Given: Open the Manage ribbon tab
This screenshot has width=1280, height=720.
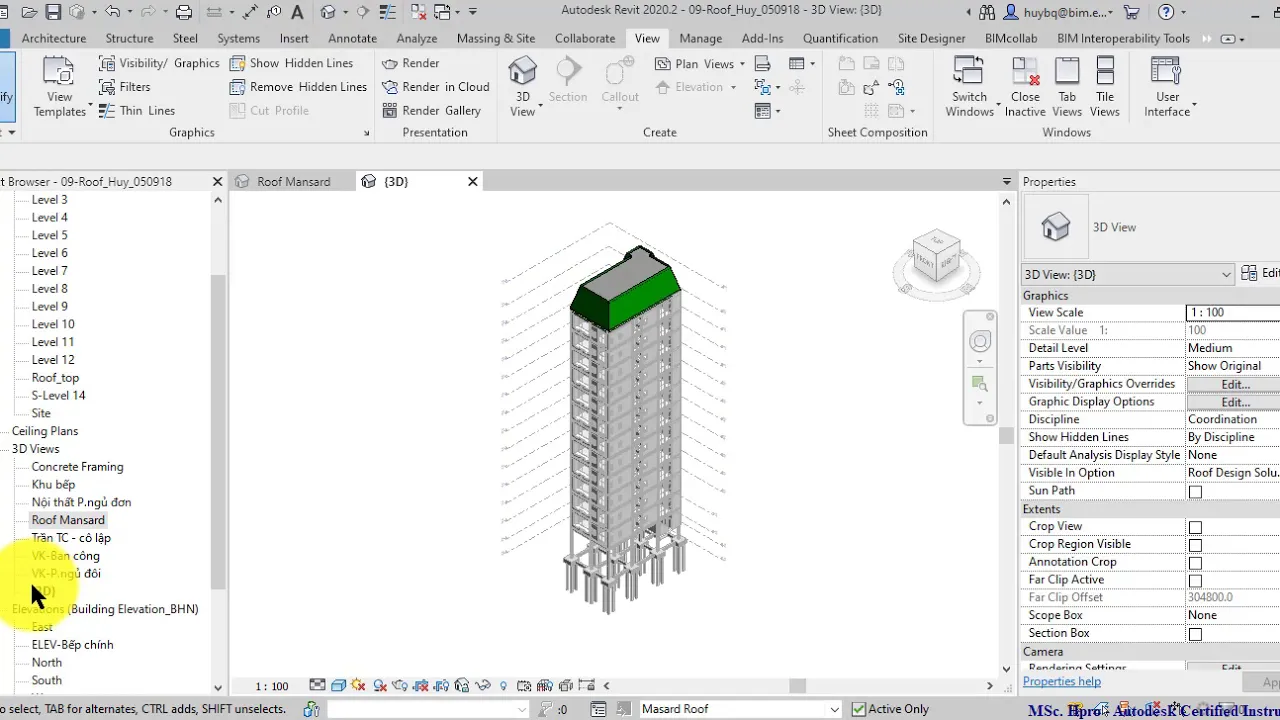Looking at the screenshot, I should [700, 38].
